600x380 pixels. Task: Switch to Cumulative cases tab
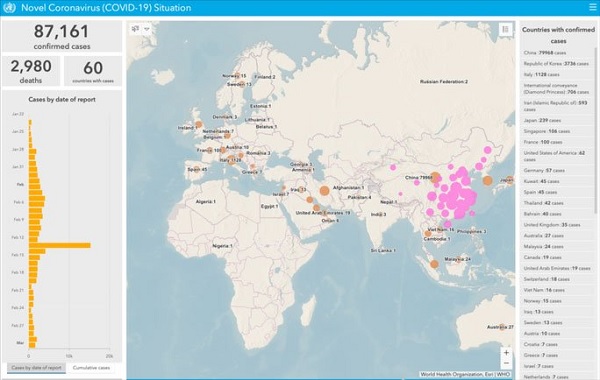click(91, 368)
